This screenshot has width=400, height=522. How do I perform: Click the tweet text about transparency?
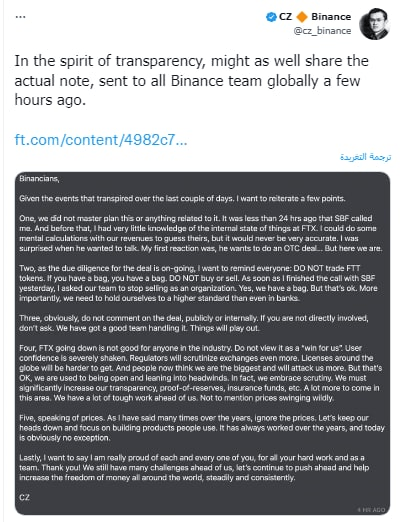tap(192, 81)
